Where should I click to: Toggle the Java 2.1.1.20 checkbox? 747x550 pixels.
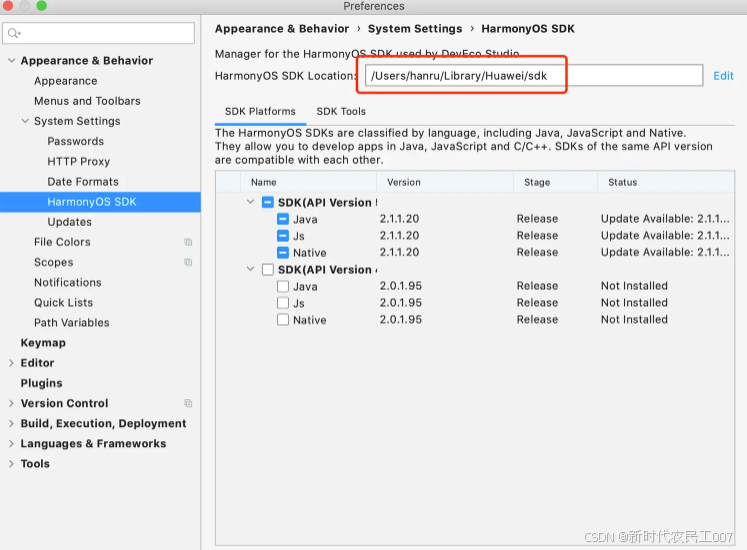pyautogui.click(x=283, y=219)
